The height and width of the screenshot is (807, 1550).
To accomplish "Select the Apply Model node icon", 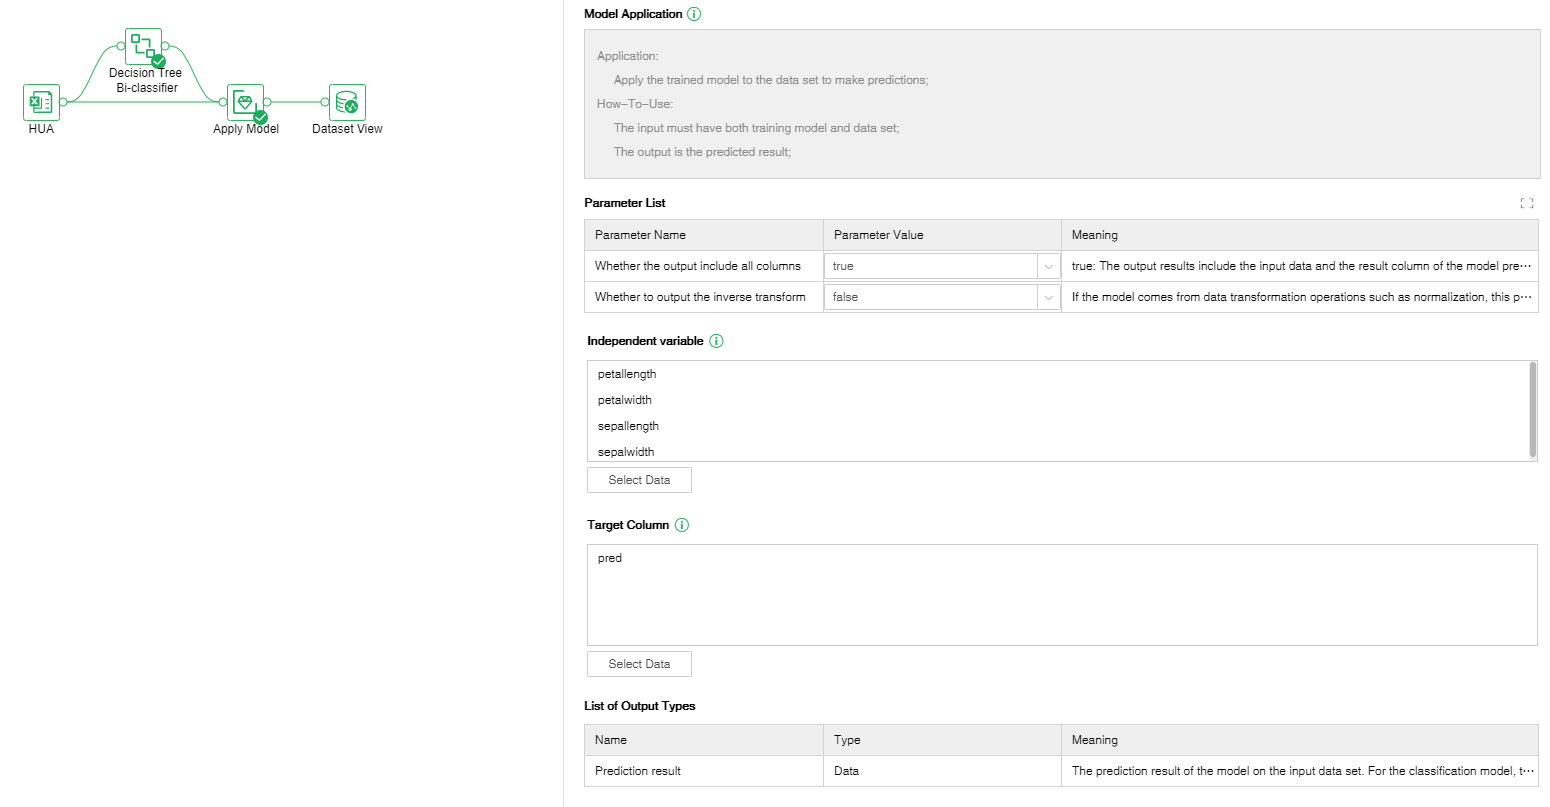I will [x=245, y=102].
